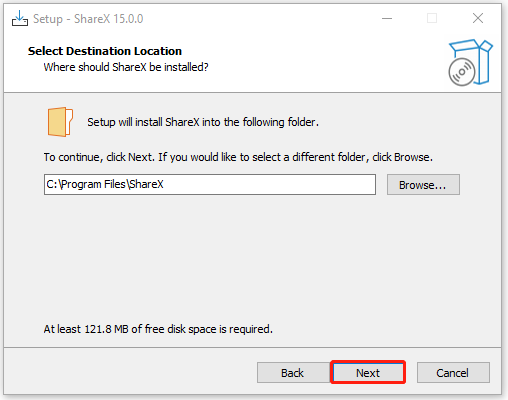This screenshot has width=508, height=400.
Task: Click the "Setup - ShareX 15.0.0" window title
Action: (x=88, y=19)
